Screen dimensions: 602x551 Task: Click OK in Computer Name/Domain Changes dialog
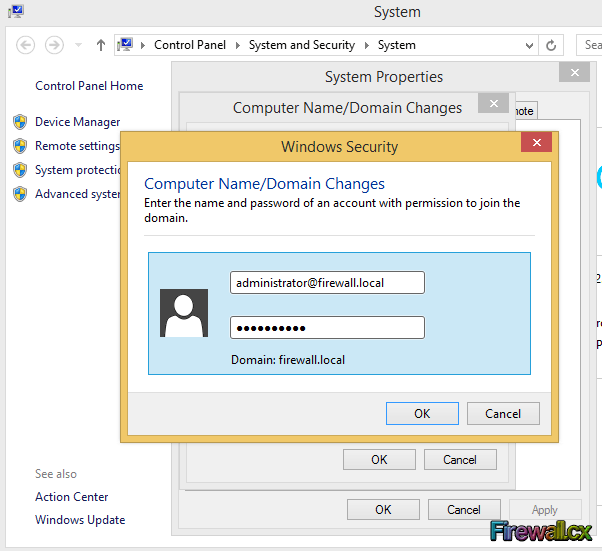click(x=379, y=460)
